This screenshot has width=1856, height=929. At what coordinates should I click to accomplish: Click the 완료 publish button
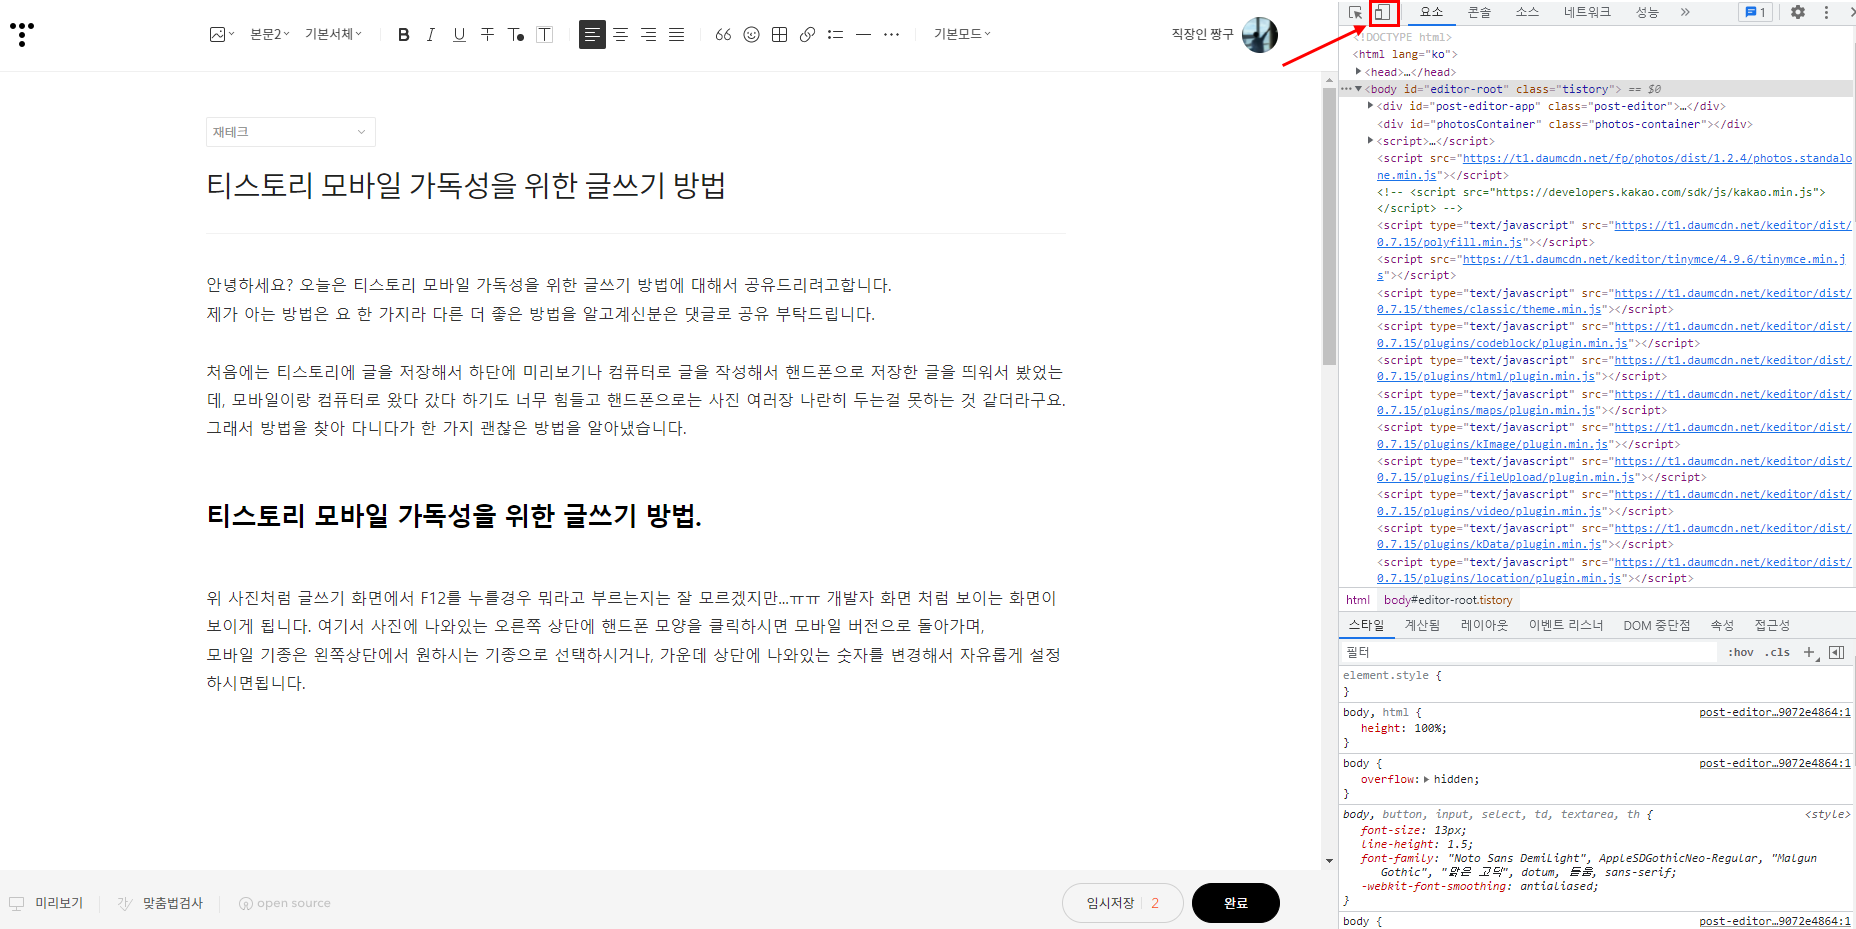1235,903
